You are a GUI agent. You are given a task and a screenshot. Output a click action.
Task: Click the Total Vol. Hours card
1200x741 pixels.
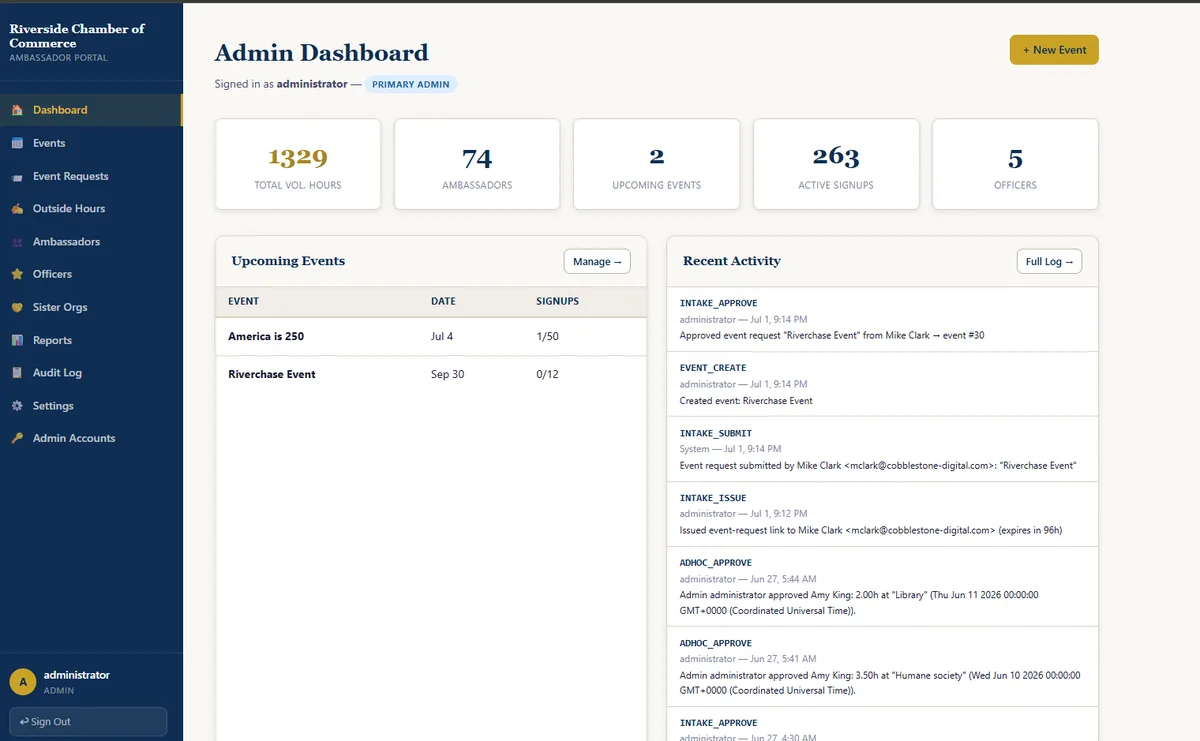pyautogui.click(x=298, y=164)
